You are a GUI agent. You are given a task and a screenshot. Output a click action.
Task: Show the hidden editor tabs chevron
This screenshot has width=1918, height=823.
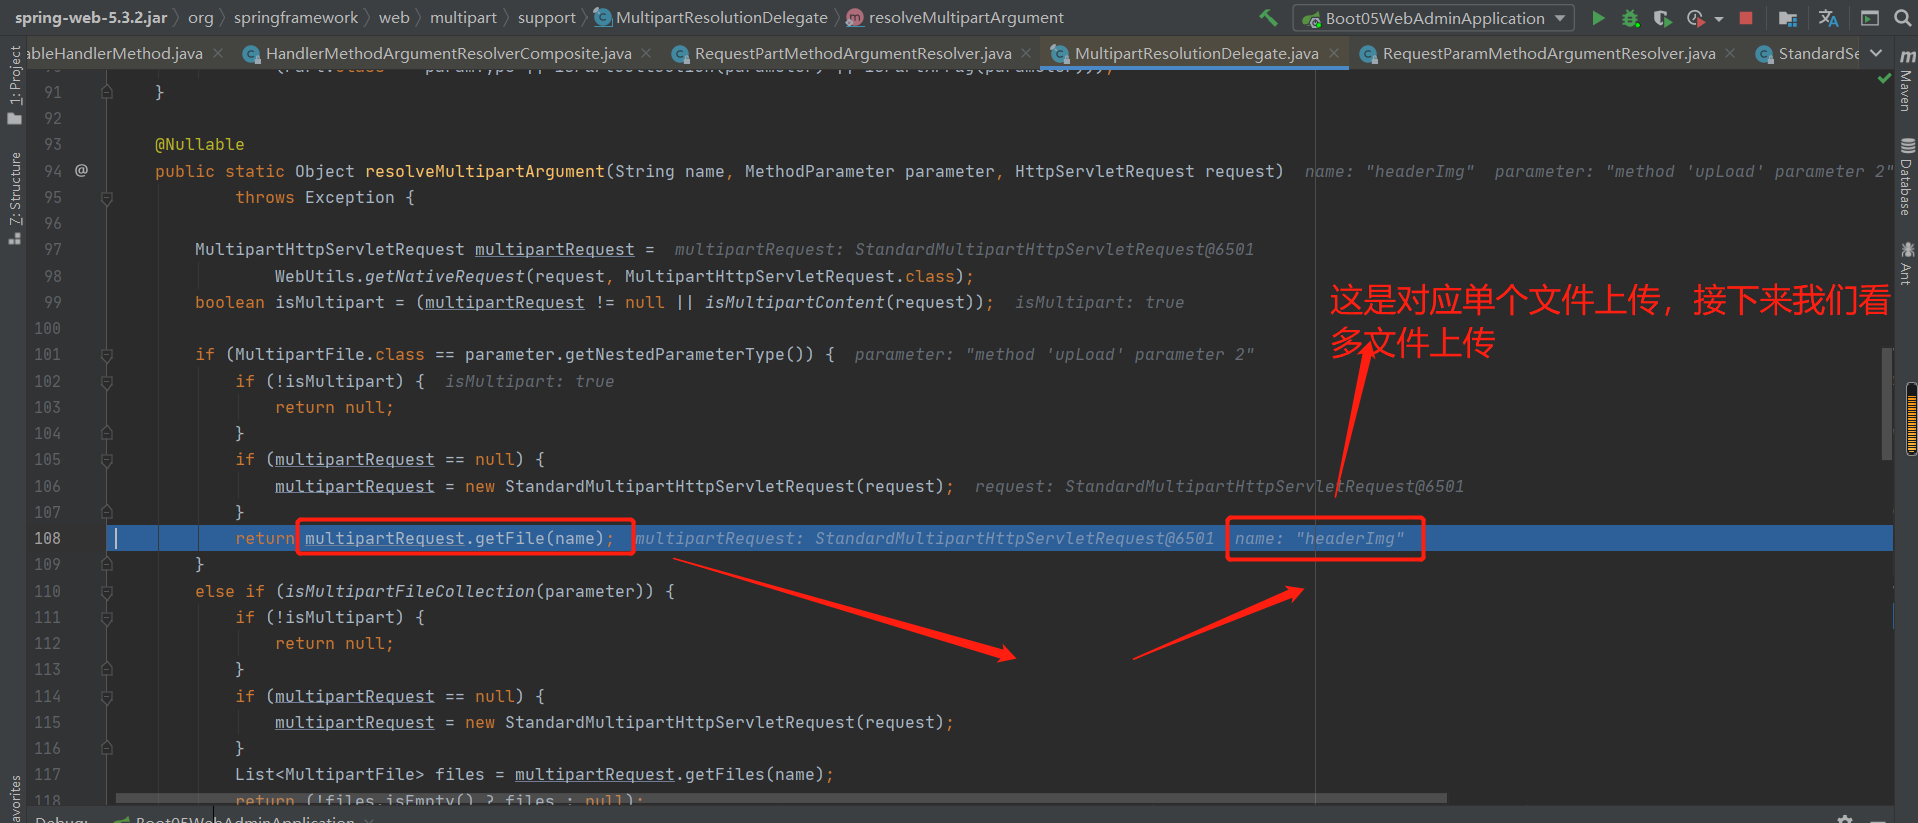(1876, 53)
